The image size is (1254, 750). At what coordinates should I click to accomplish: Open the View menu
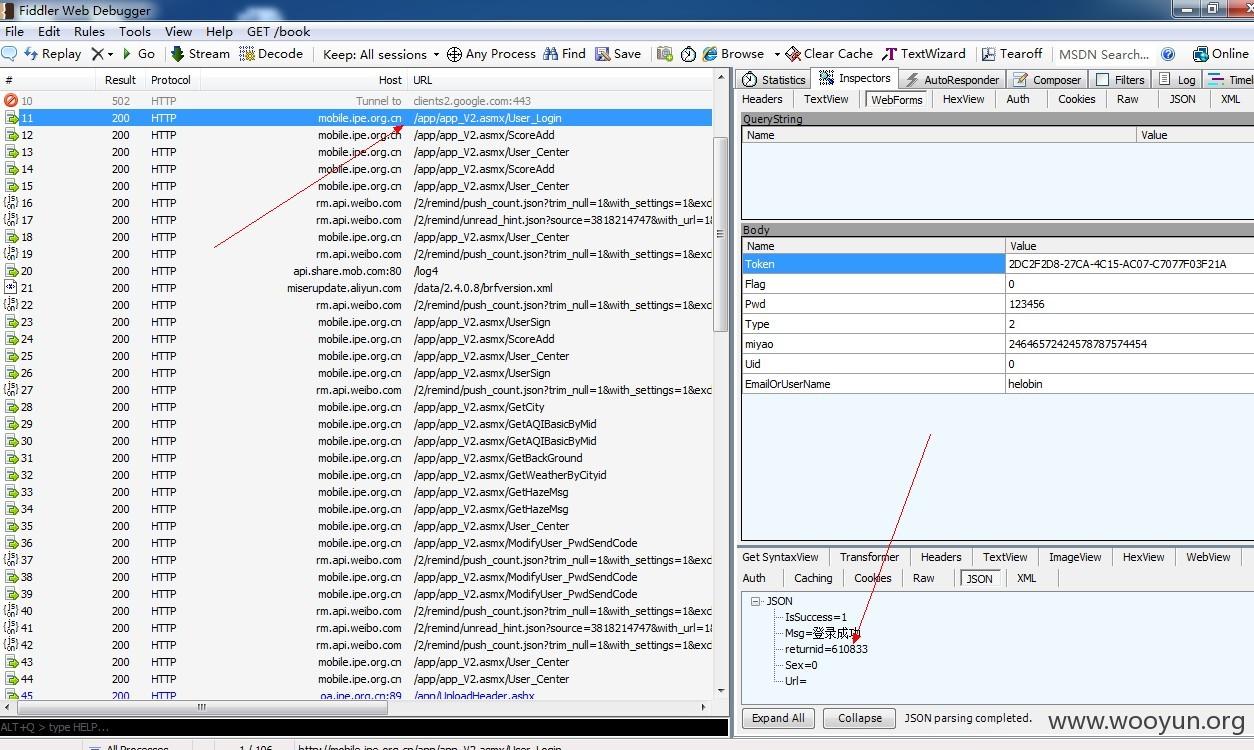(x=178, y=31)
